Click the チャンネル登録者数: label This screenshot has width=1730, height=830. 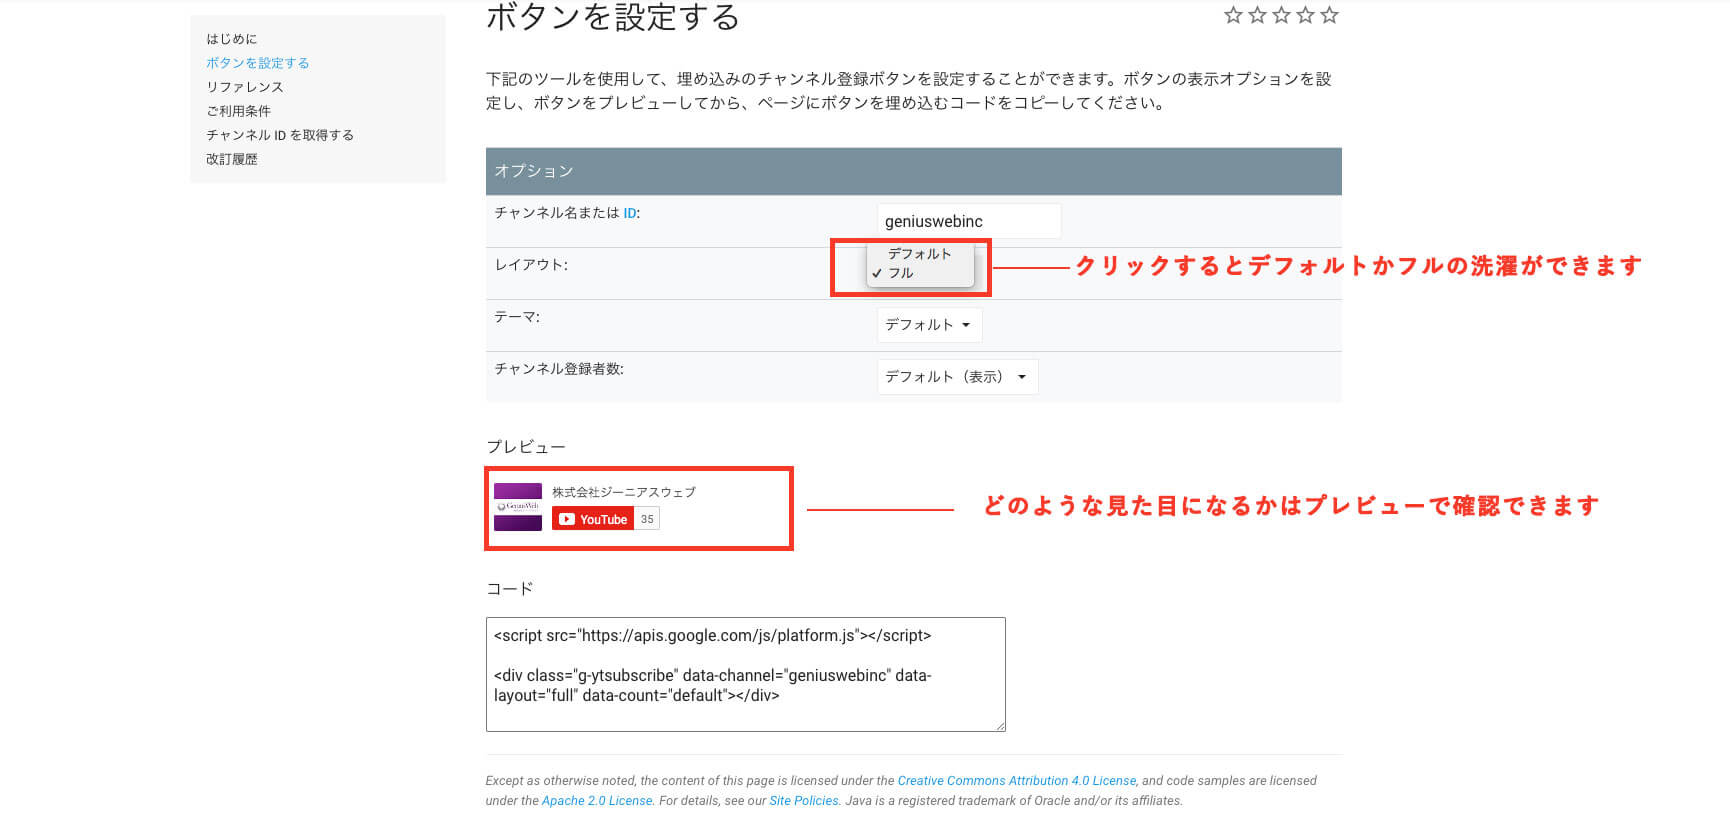pyautogui.click(x=559, y=369)
